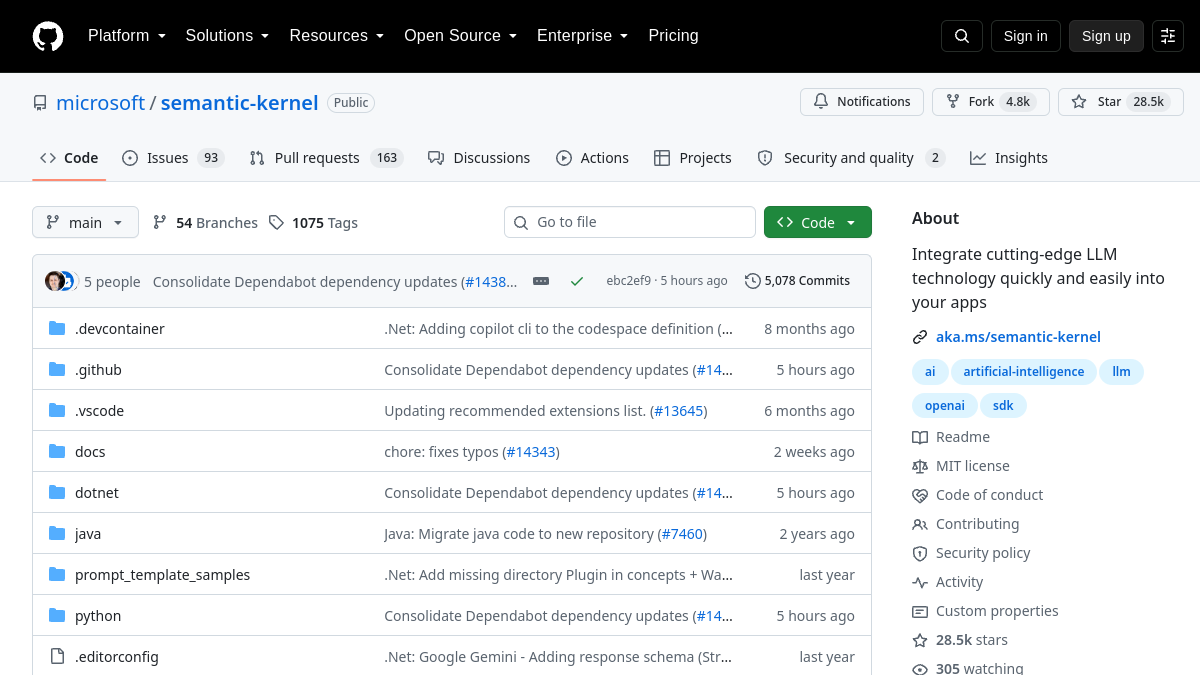Click the commit author avatar
Viewport: 1200px width, 675px height.
55,281
